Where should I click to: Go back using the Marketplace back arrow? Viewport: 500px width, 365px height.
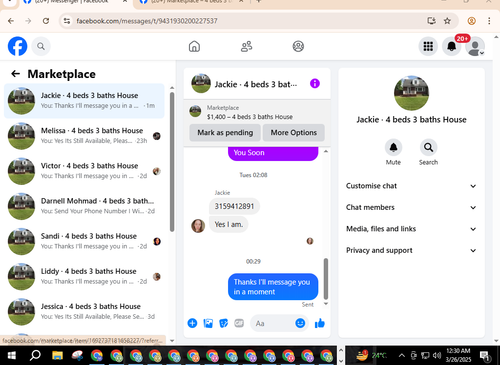[15, 74]
